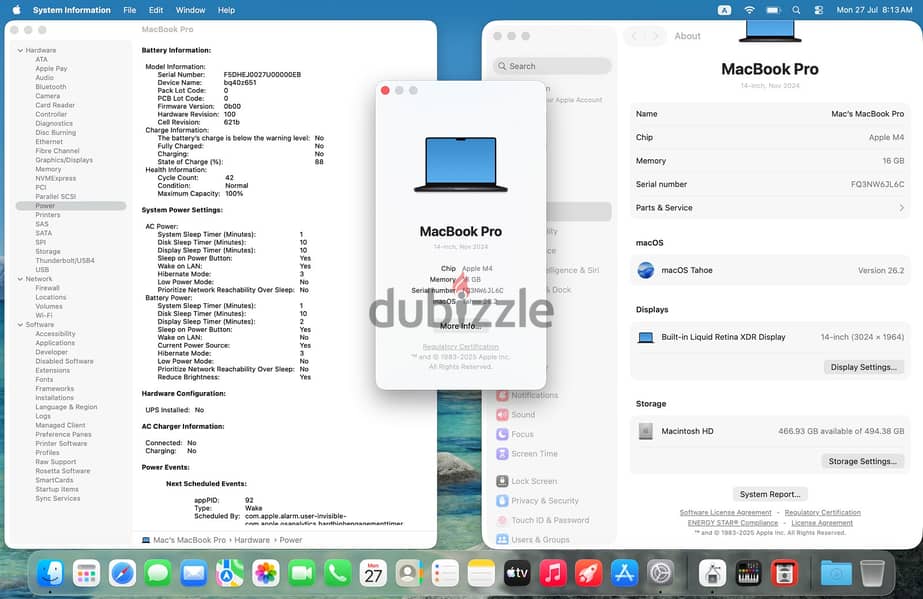Open Messages in the Dock
The height and width of the screenshot is (599, 923).
(158, 573)
